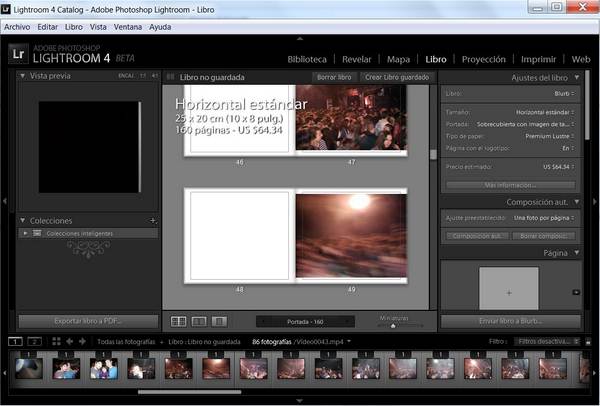Screen dimensions: 600x406
Task: Click the Lr Lightroom logo badge
Action: pyautogui.click(x=18, y=54)
